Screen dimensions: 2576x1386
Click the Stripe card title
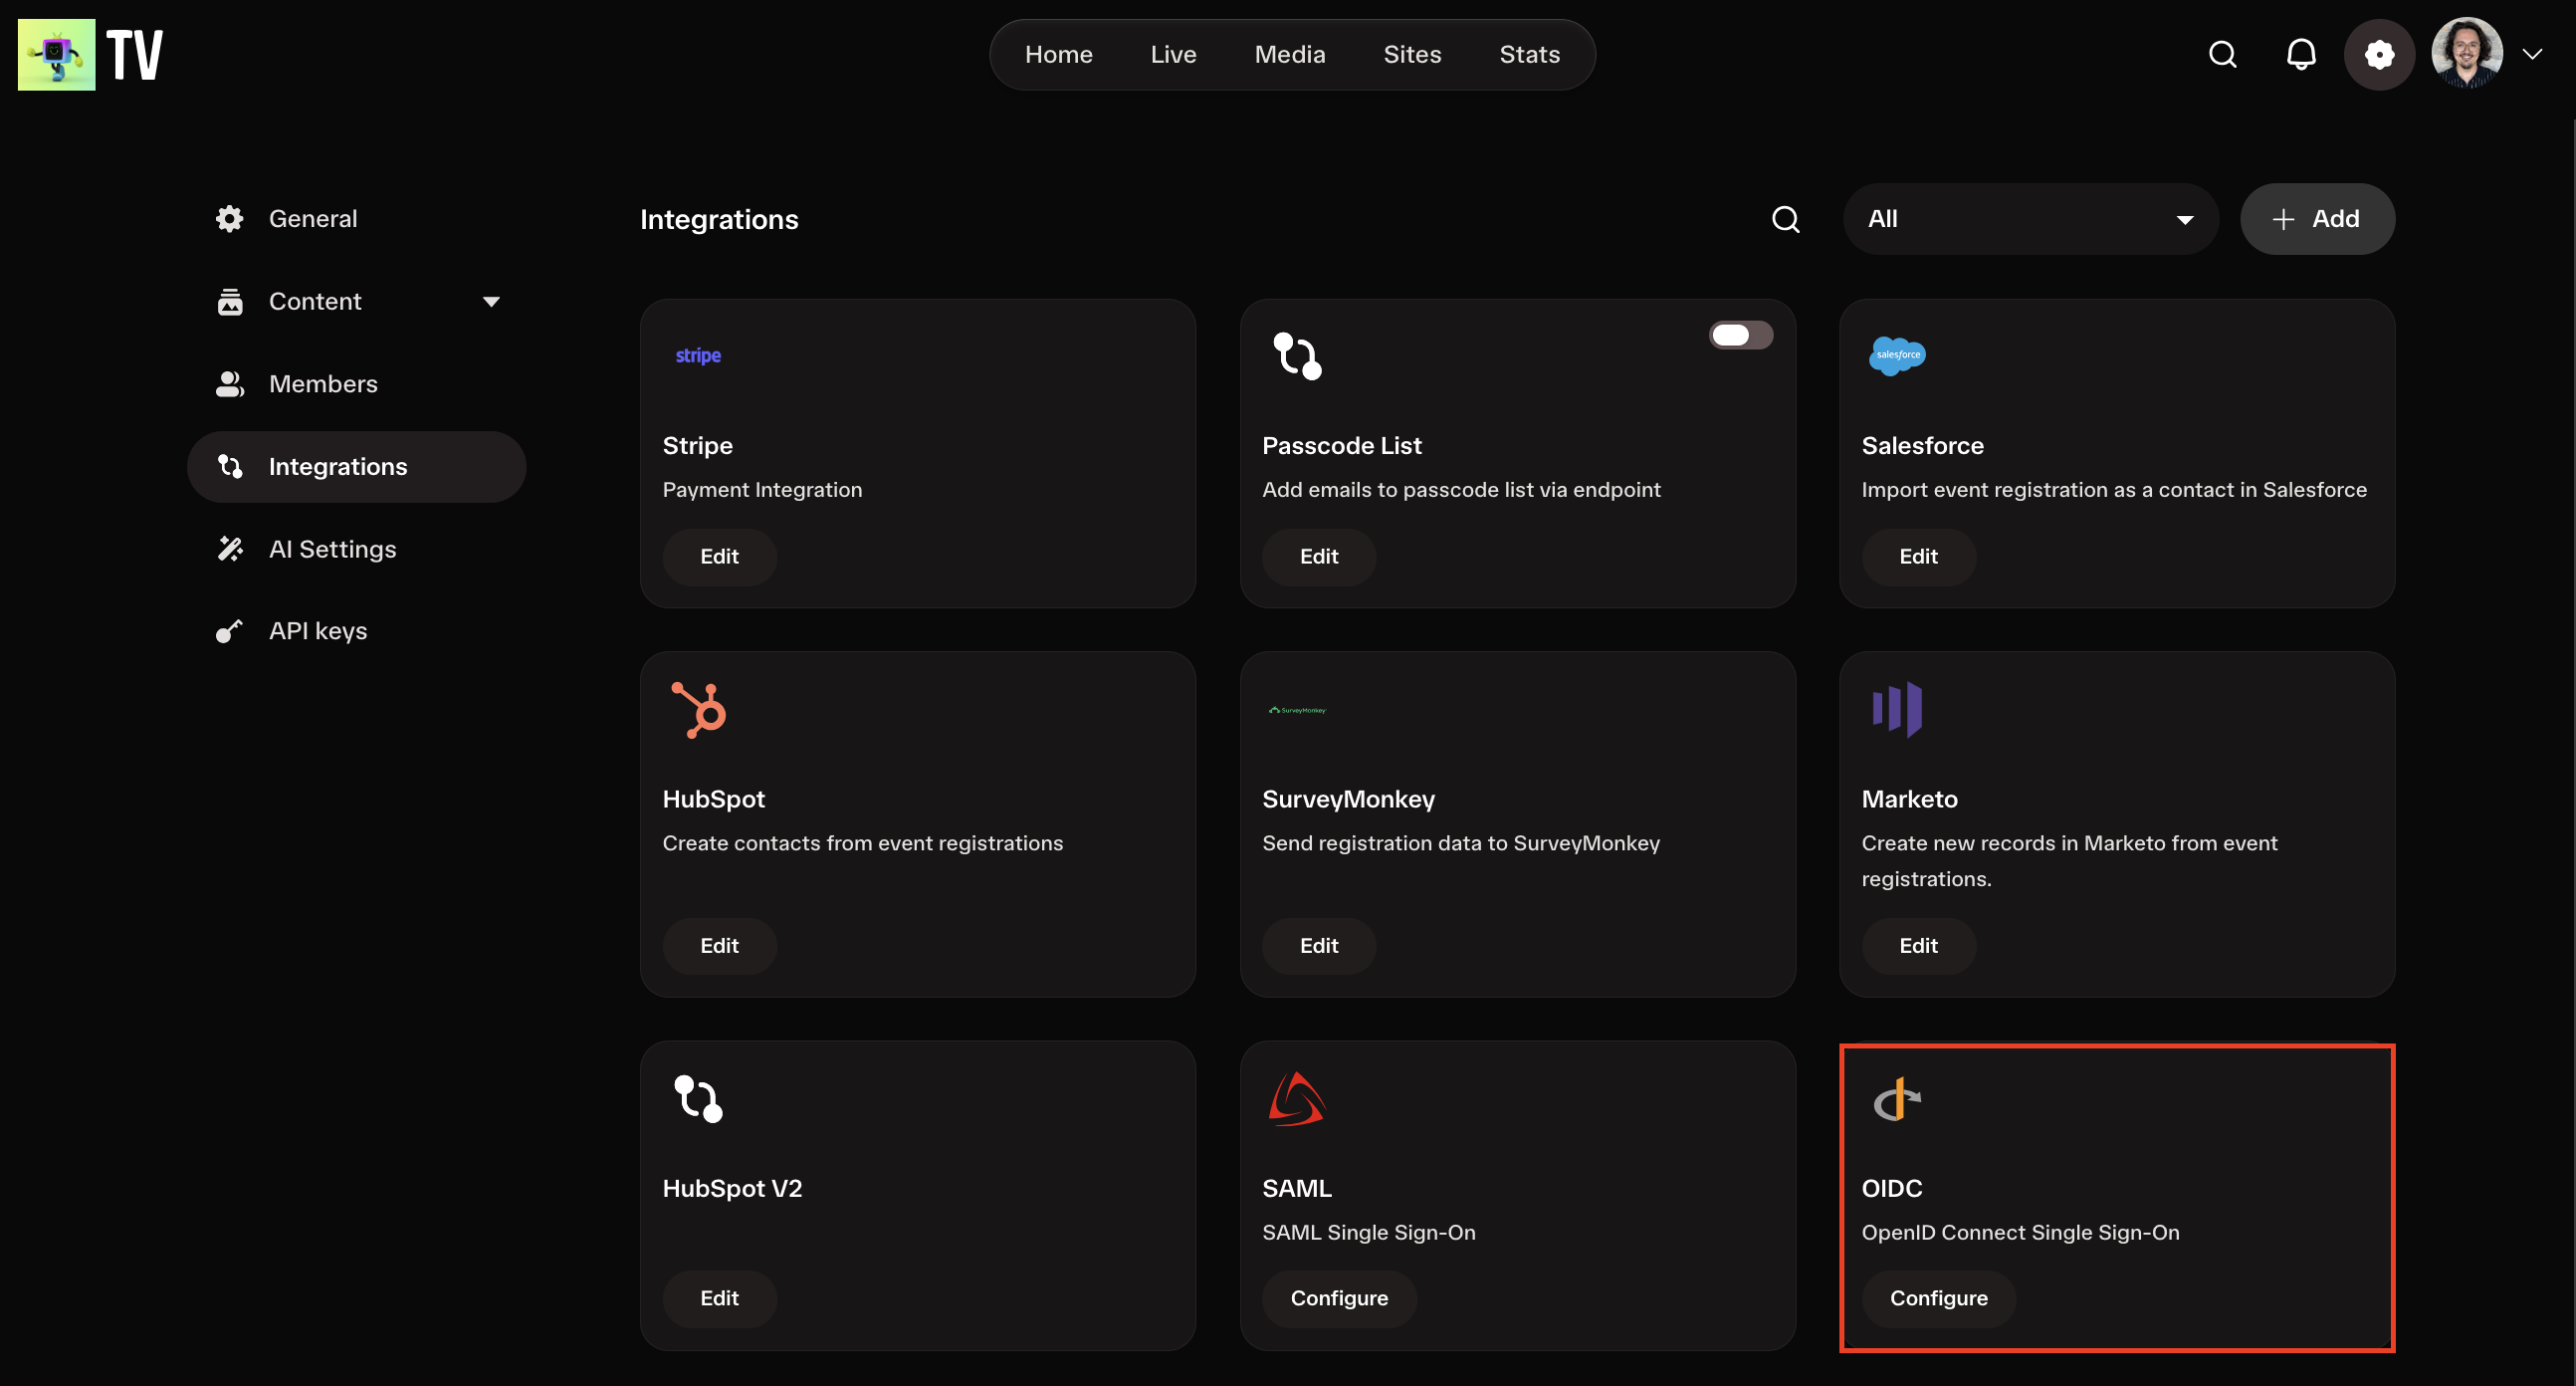pyautogui.click(x=697, y=446)
